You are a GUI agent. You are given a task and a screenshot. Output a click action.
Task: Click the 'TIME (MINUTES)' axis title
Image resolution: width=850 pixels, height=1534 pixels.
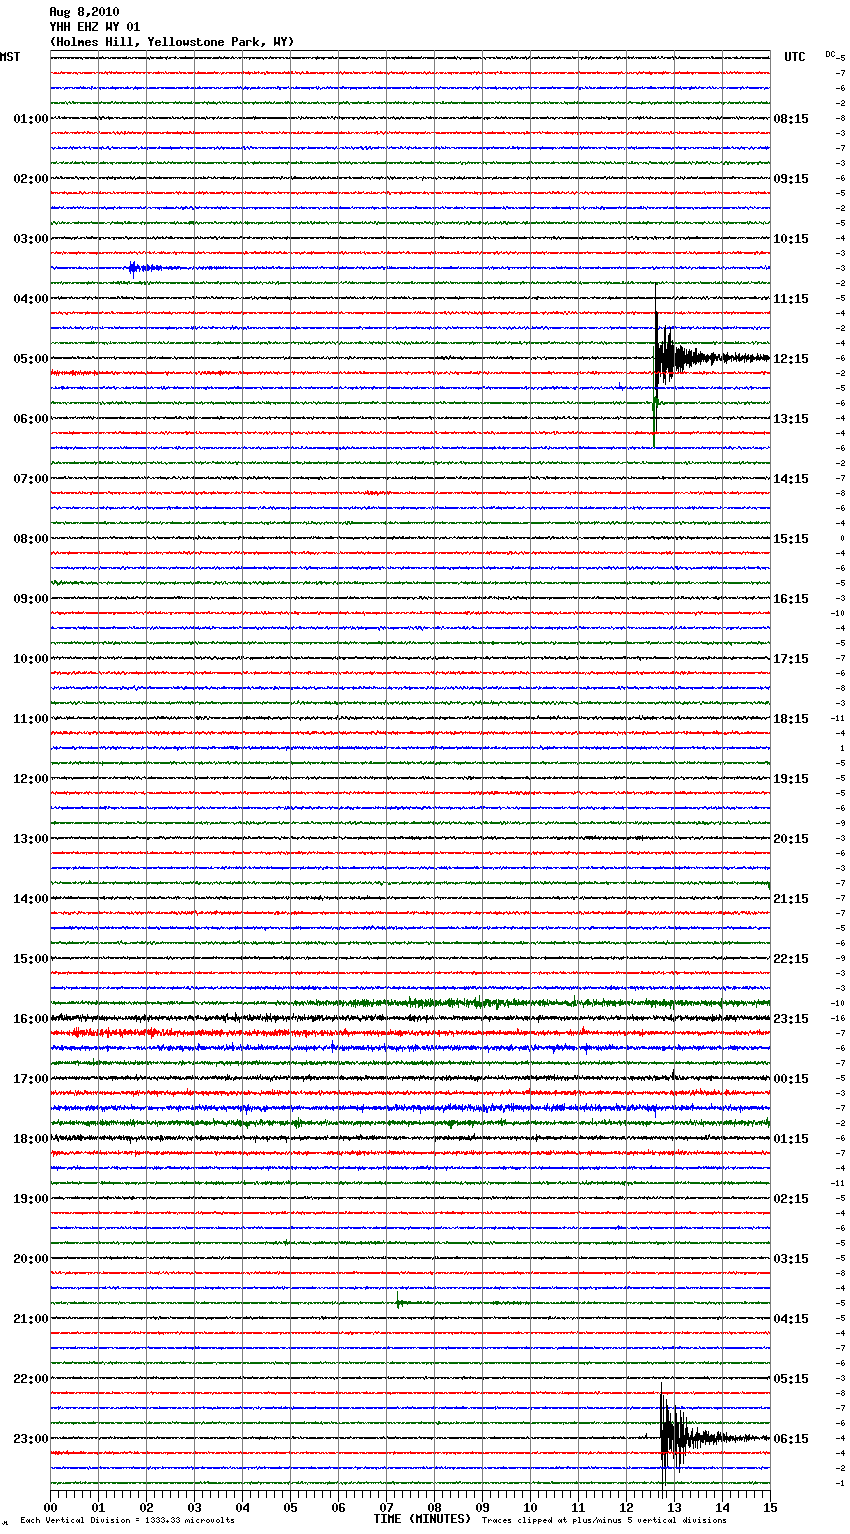tap(422, 1519)
